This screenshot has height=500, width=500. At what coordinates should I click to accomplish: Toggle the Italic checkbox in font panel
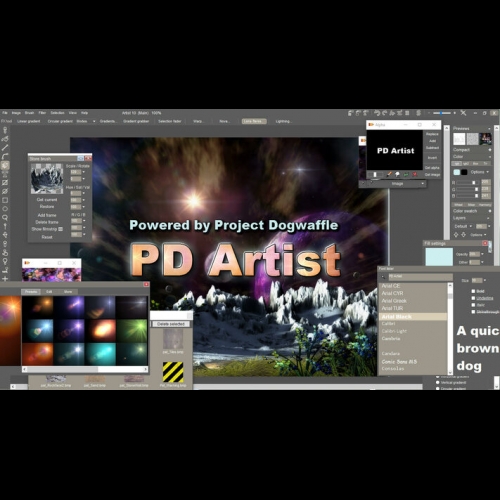pyautogui.click(x=473, y=305)
